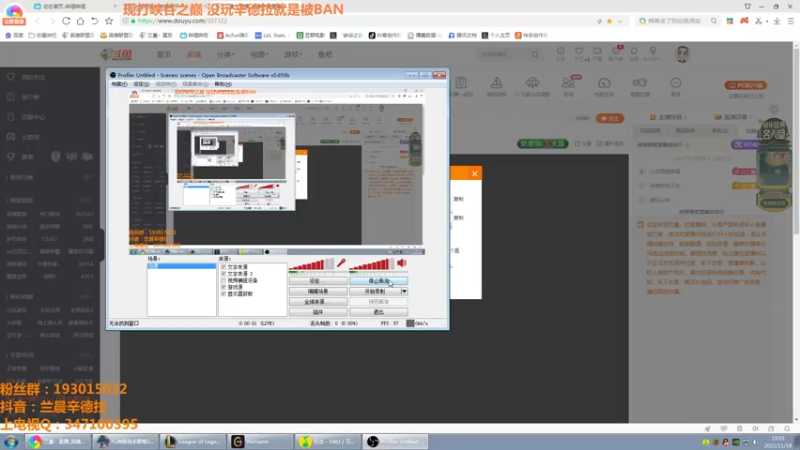Adjust microphone volume bars in OBS
800x450 pixels.
pyautogui.click(x=311, y=264)
